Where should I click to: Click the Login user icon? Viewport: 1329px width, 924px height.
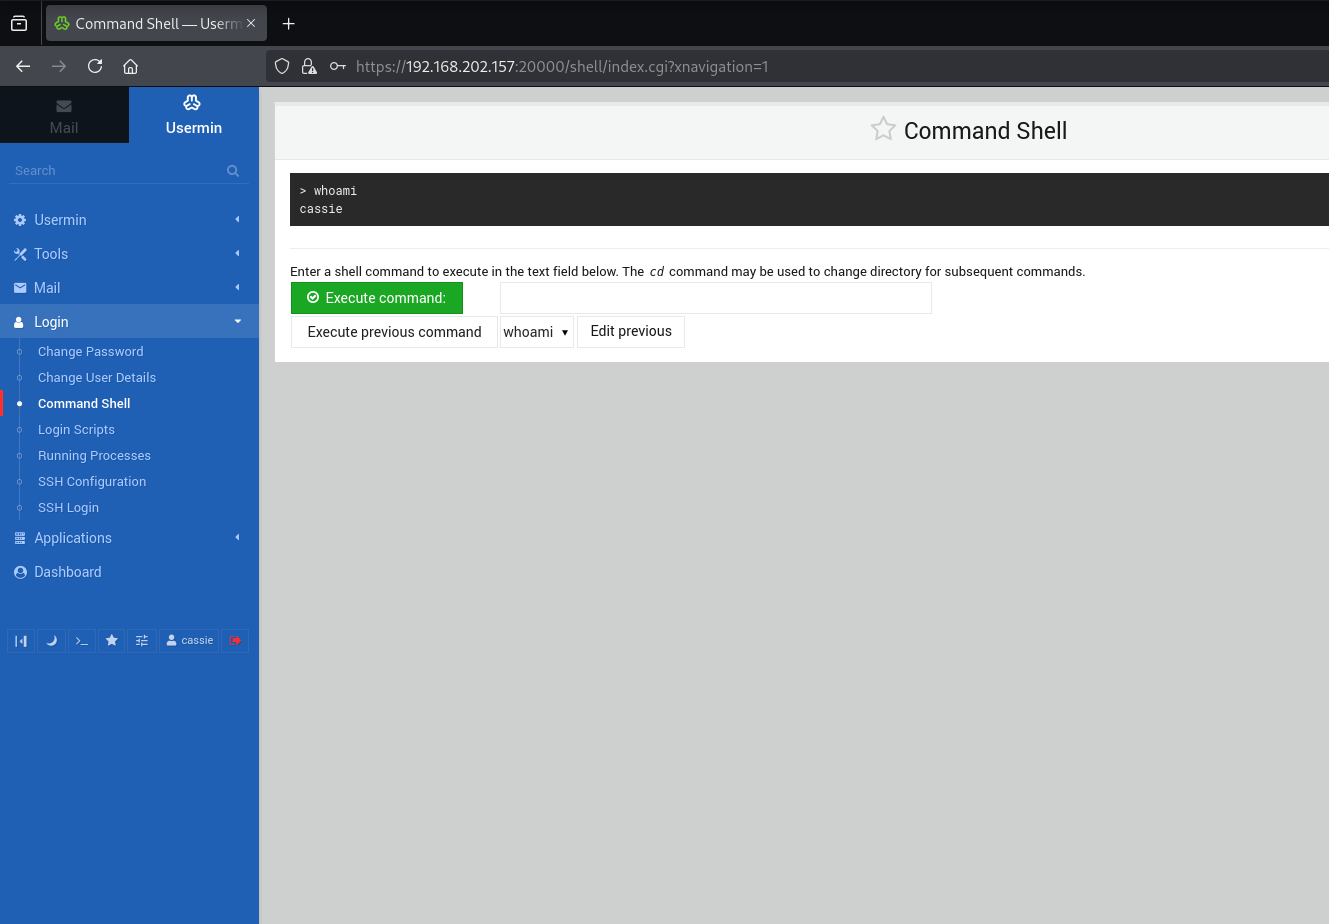(x=19, y=322)
